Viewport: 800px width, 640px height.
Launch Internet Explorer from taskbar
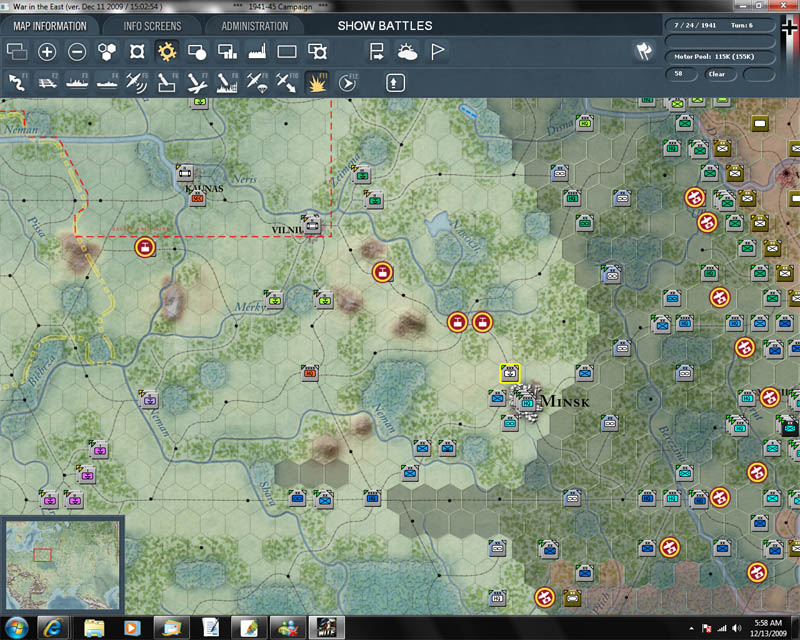click(53, 628)
